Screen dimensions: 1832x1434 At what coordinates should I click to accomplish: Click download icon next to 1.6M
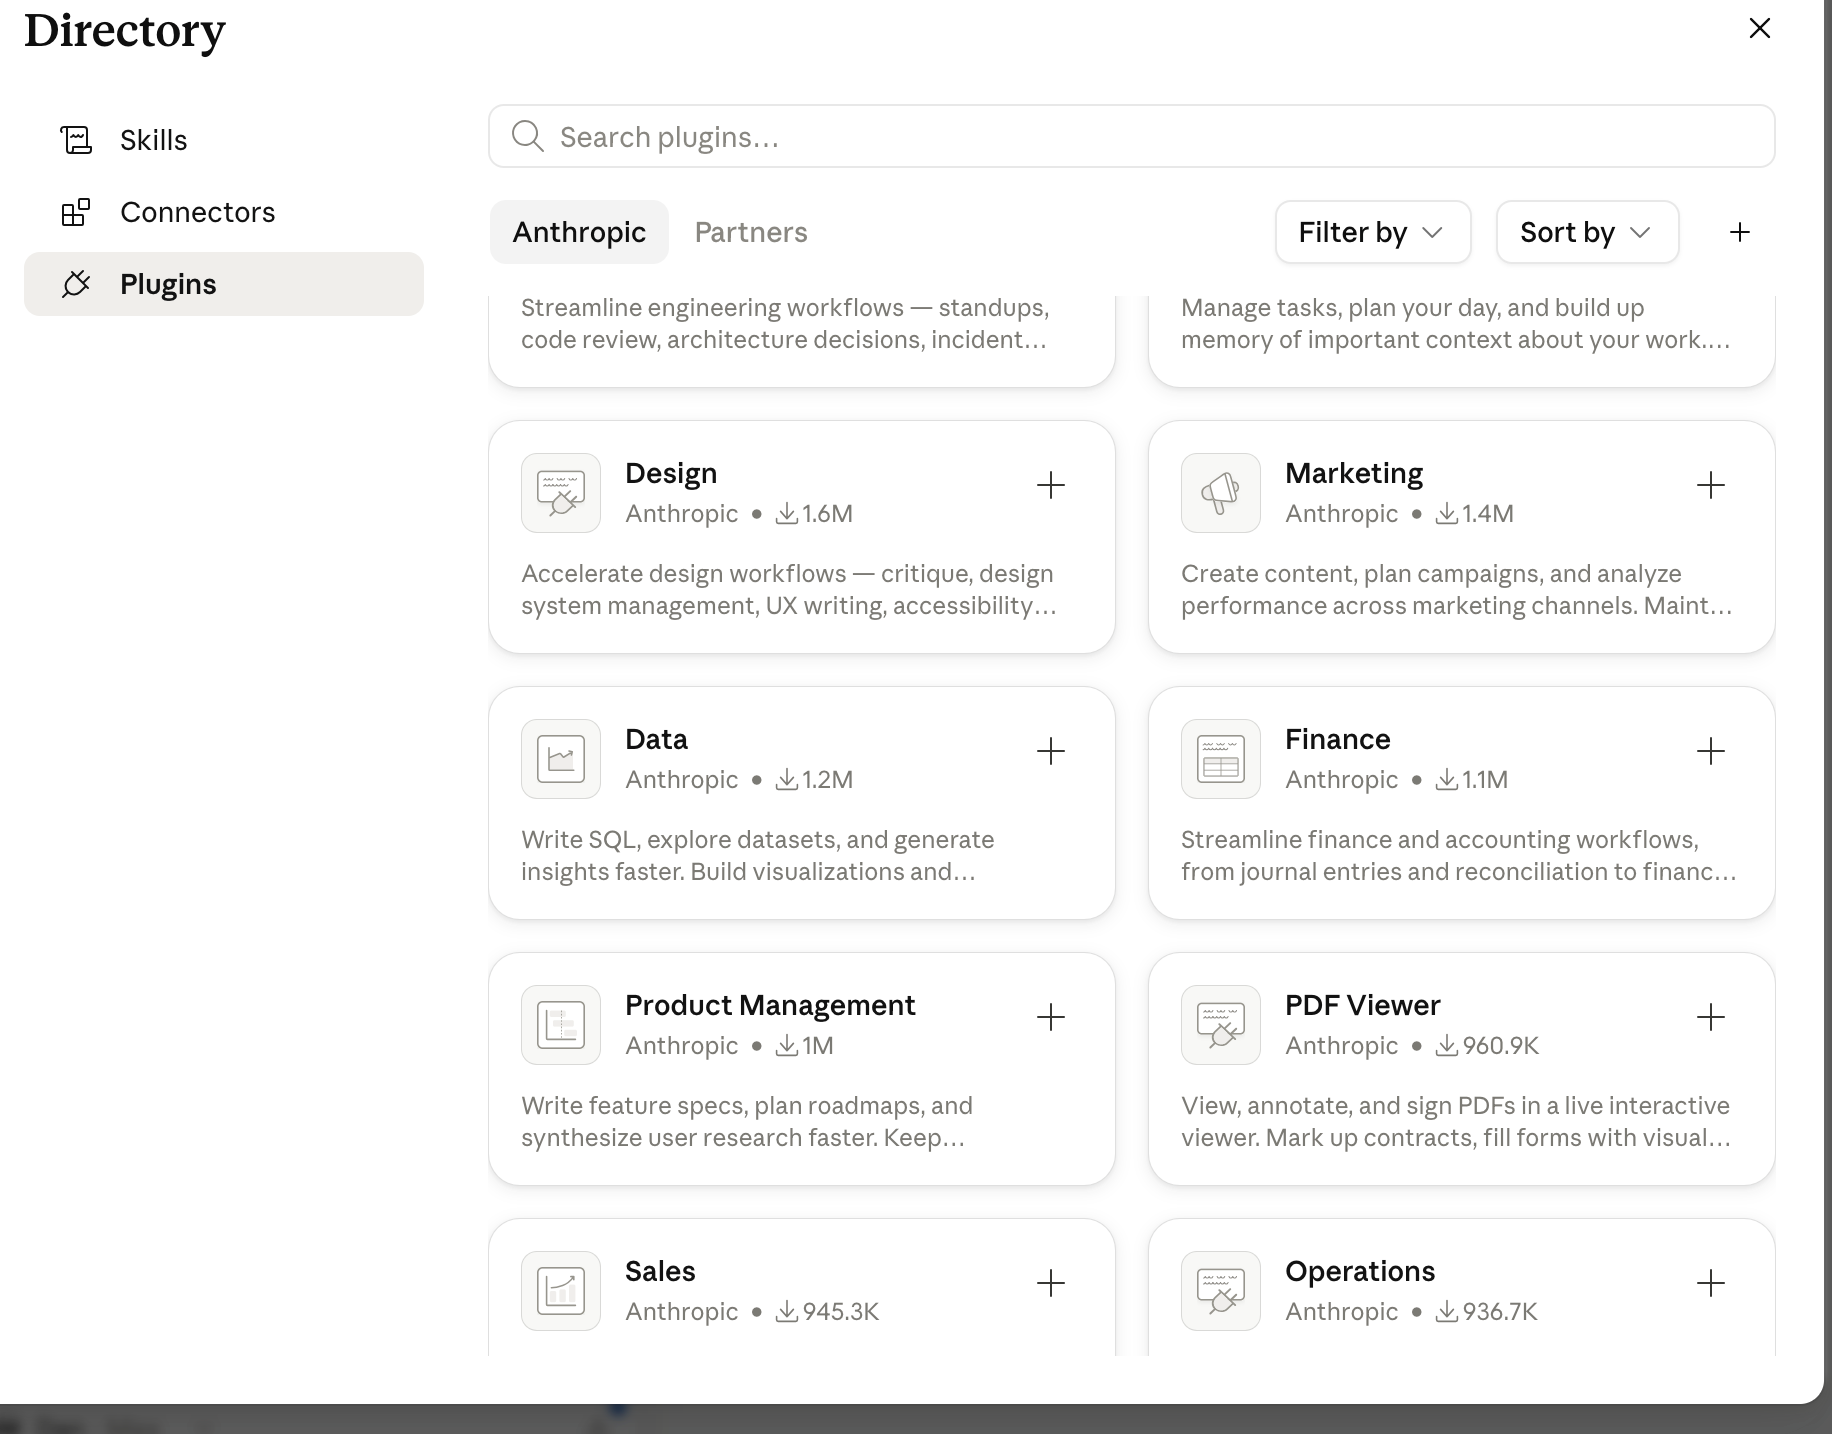[787, 513]
